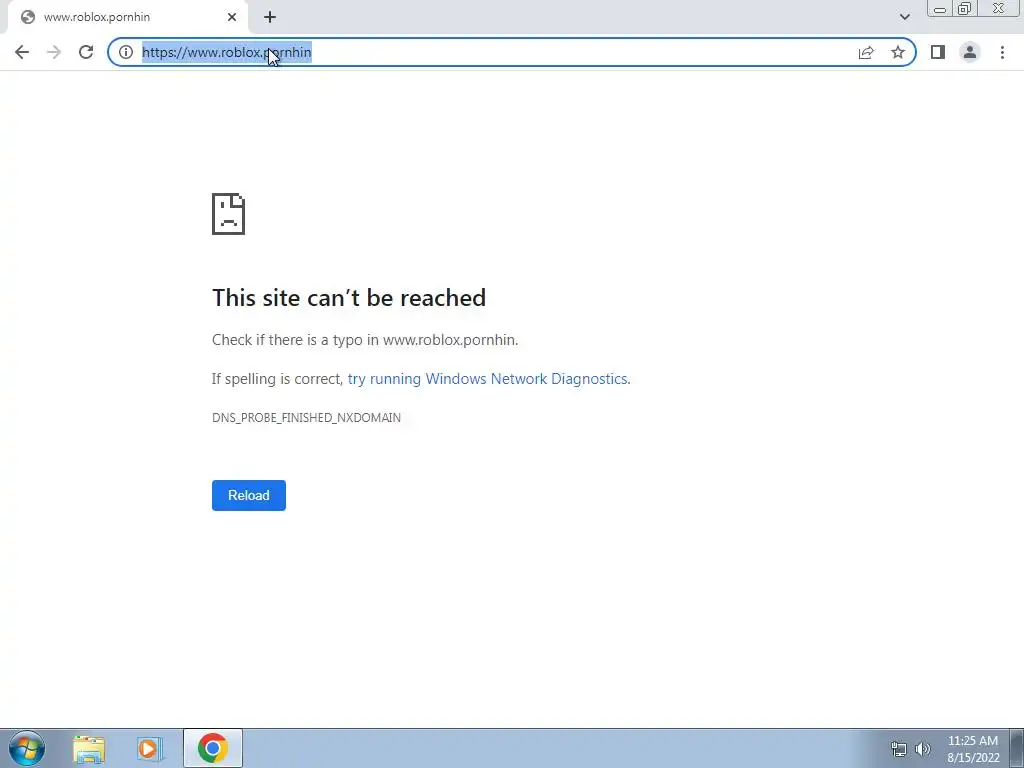Select the www.roblox.pornhin tab
1024x768 pixels.
127,17
